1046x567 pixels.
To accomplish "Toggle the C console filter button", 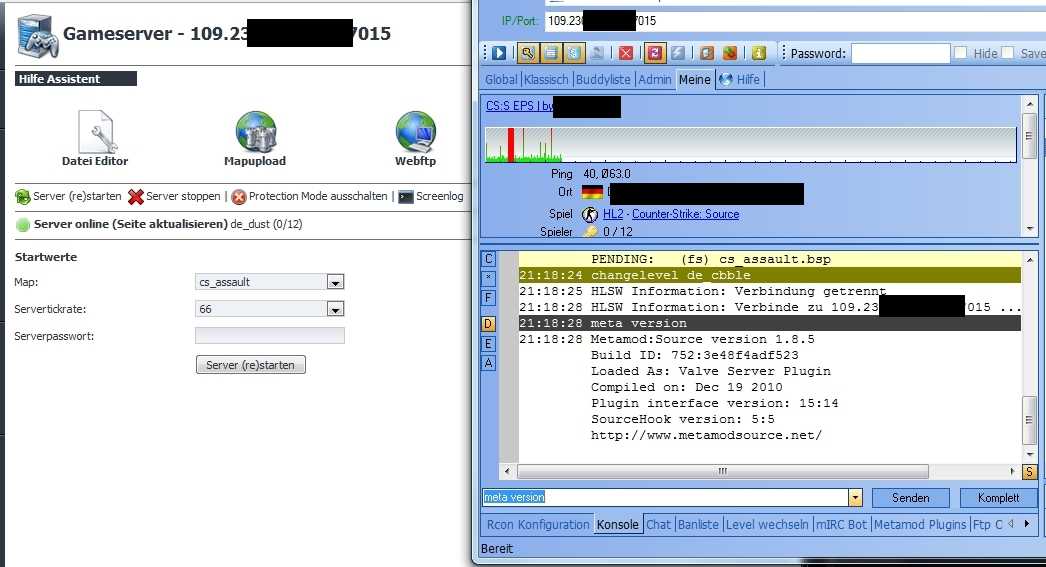I will coord(488,259).
